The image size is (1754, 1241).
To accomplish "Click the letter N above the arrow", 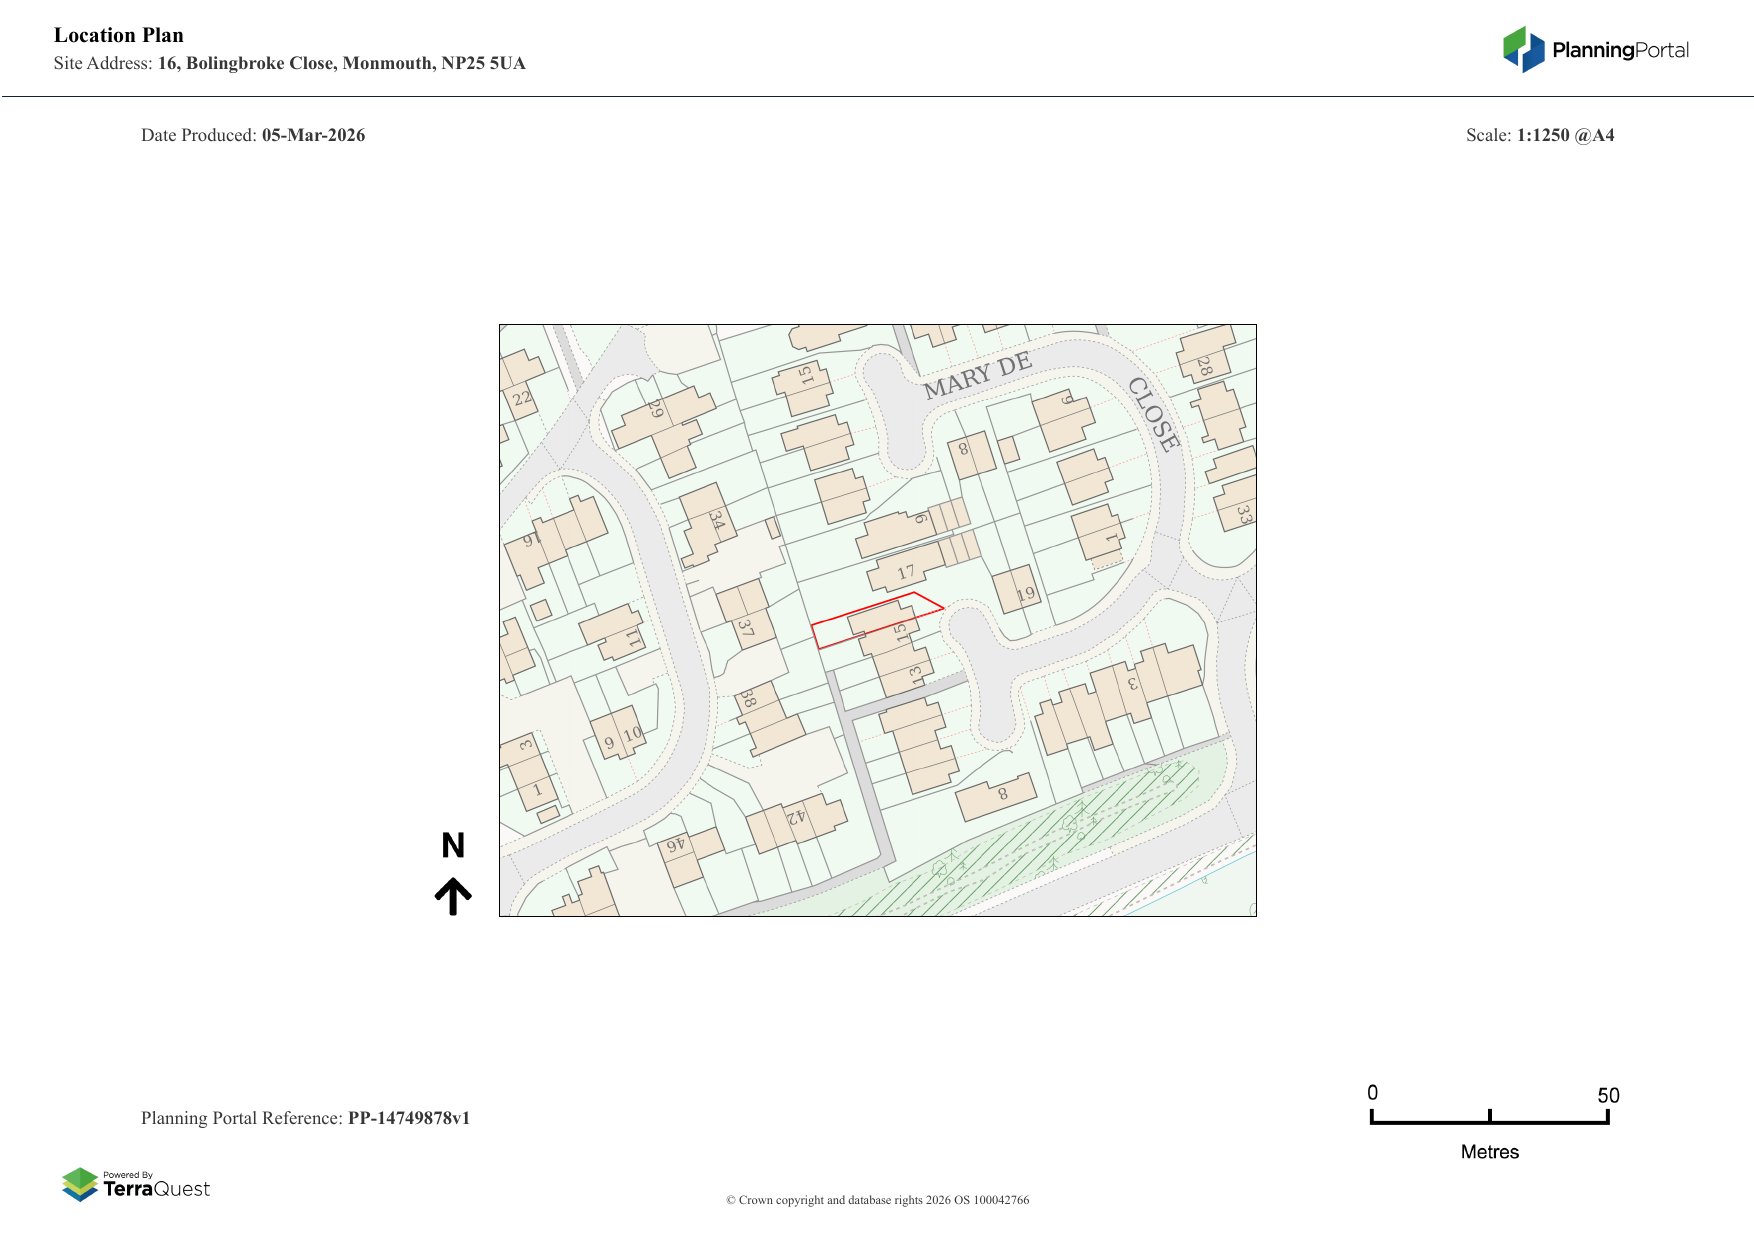I will coord(453,846).
